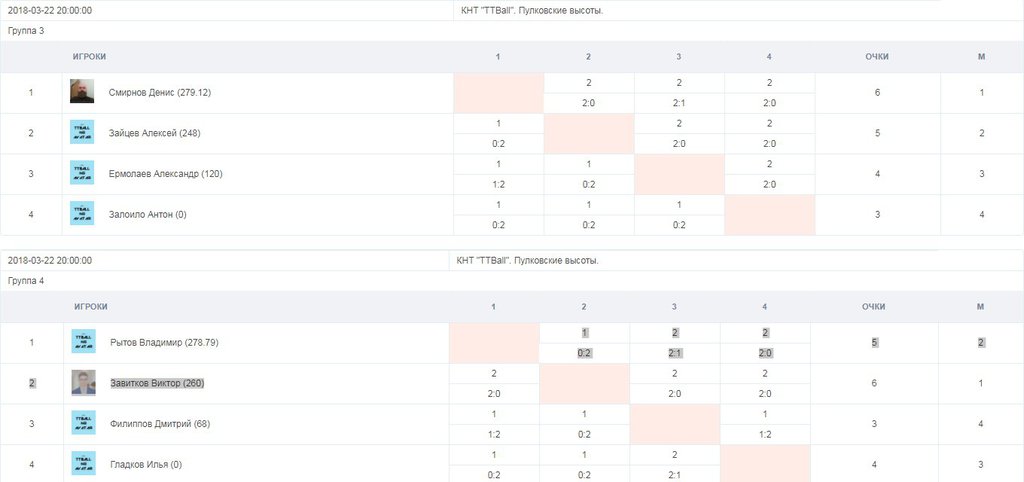Click the TTBall avatar beside Ермолаев Александр
The width and height of the screenshot is (1024, 482).
coord(82,173)
